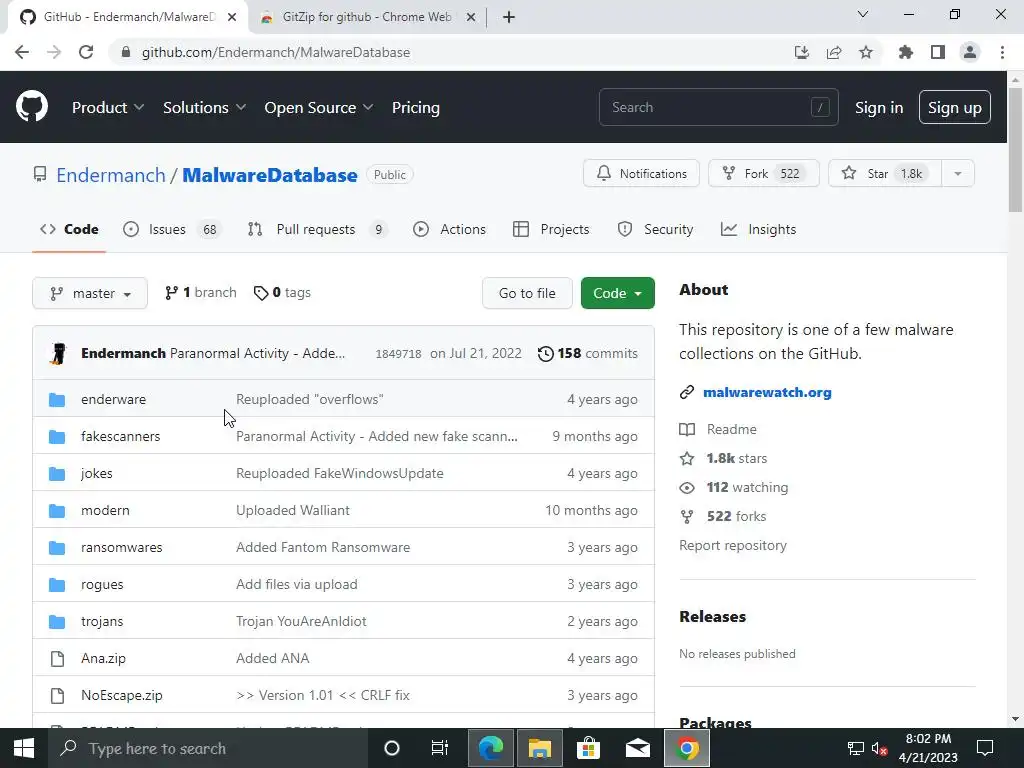Open the trojans folder

coord(102,621)
